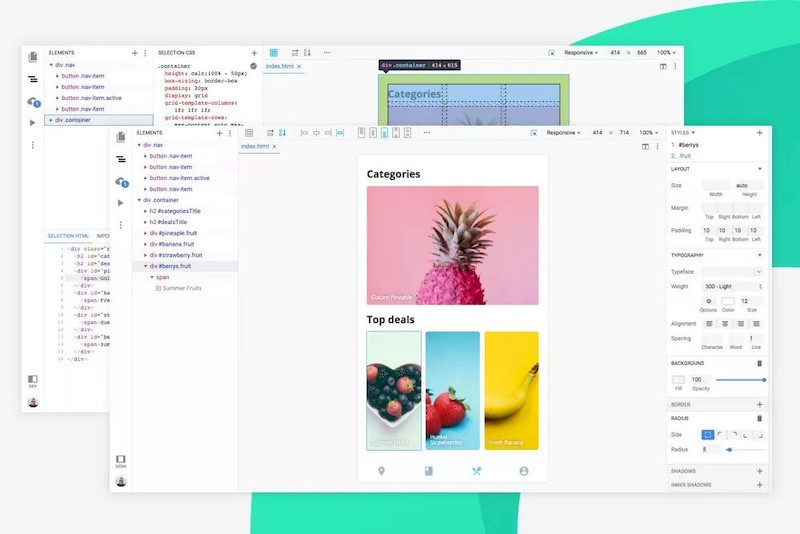Viewport: 800px width, 534px height.
Task: Click the align right icon in front window toolbar
Action: point(328,133)
